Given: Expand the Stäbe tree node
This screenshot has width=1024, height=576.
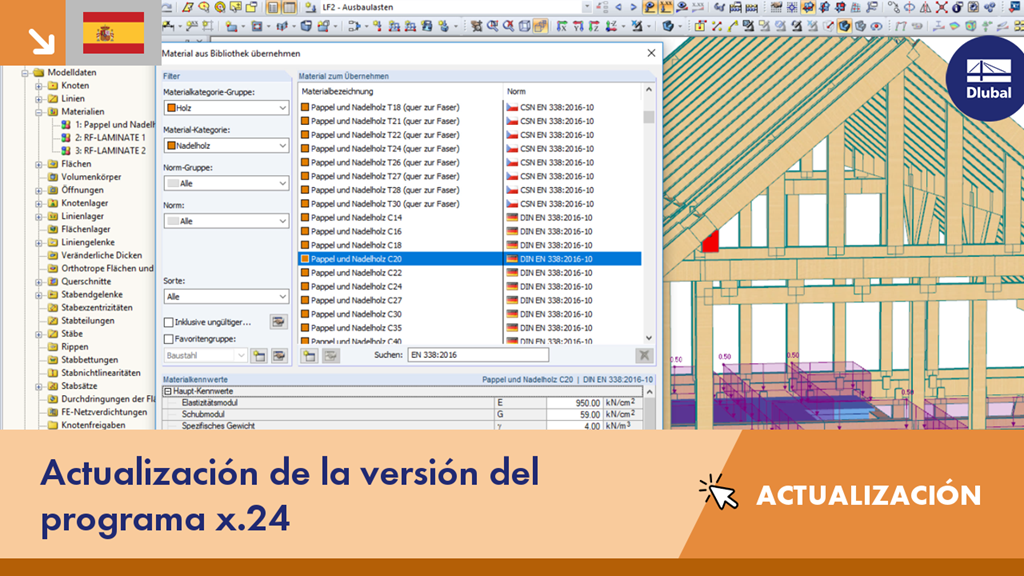Looking at the screenshot, I should (x=39, y=334).
